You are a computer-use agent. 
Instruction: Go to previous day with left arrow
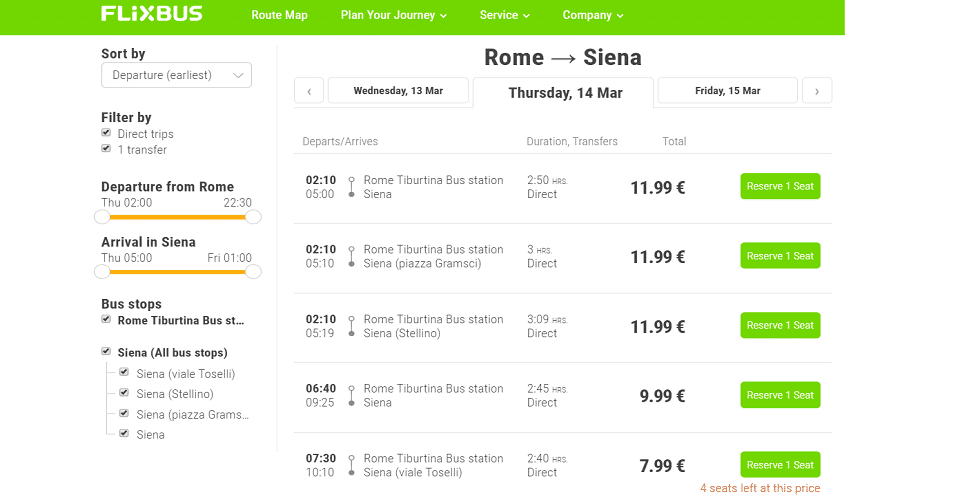[x=309, y=91]
